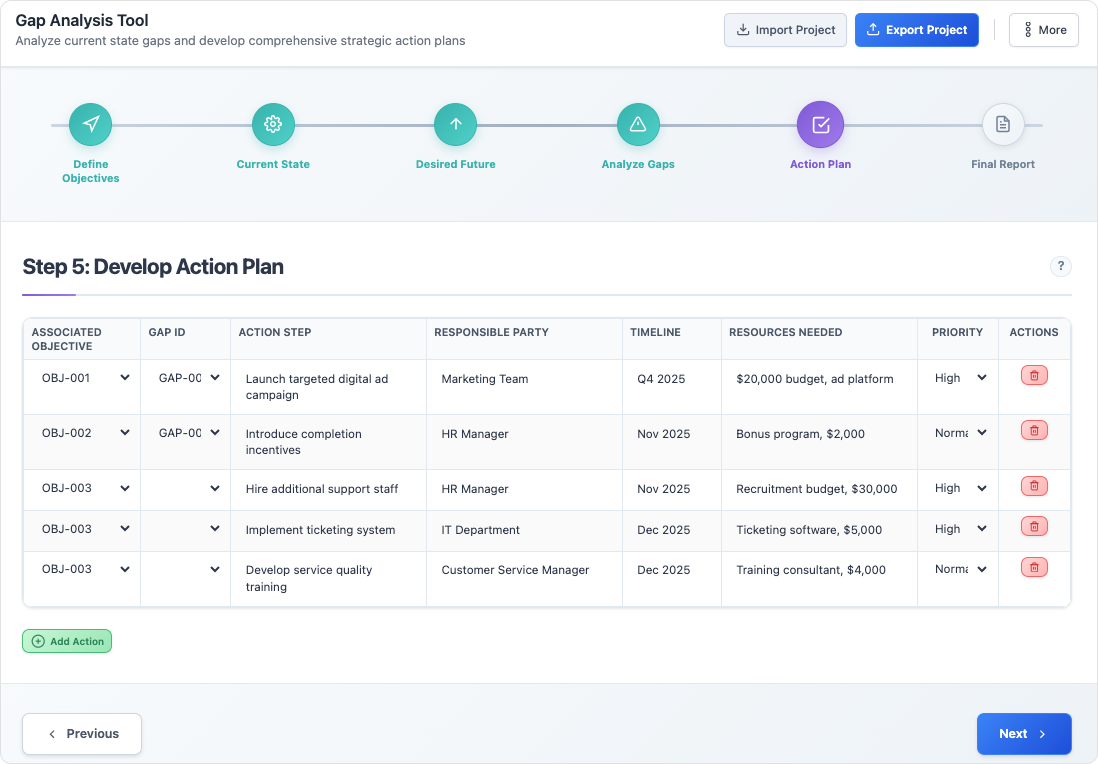Change priority for the Marketing Team row

958,377
